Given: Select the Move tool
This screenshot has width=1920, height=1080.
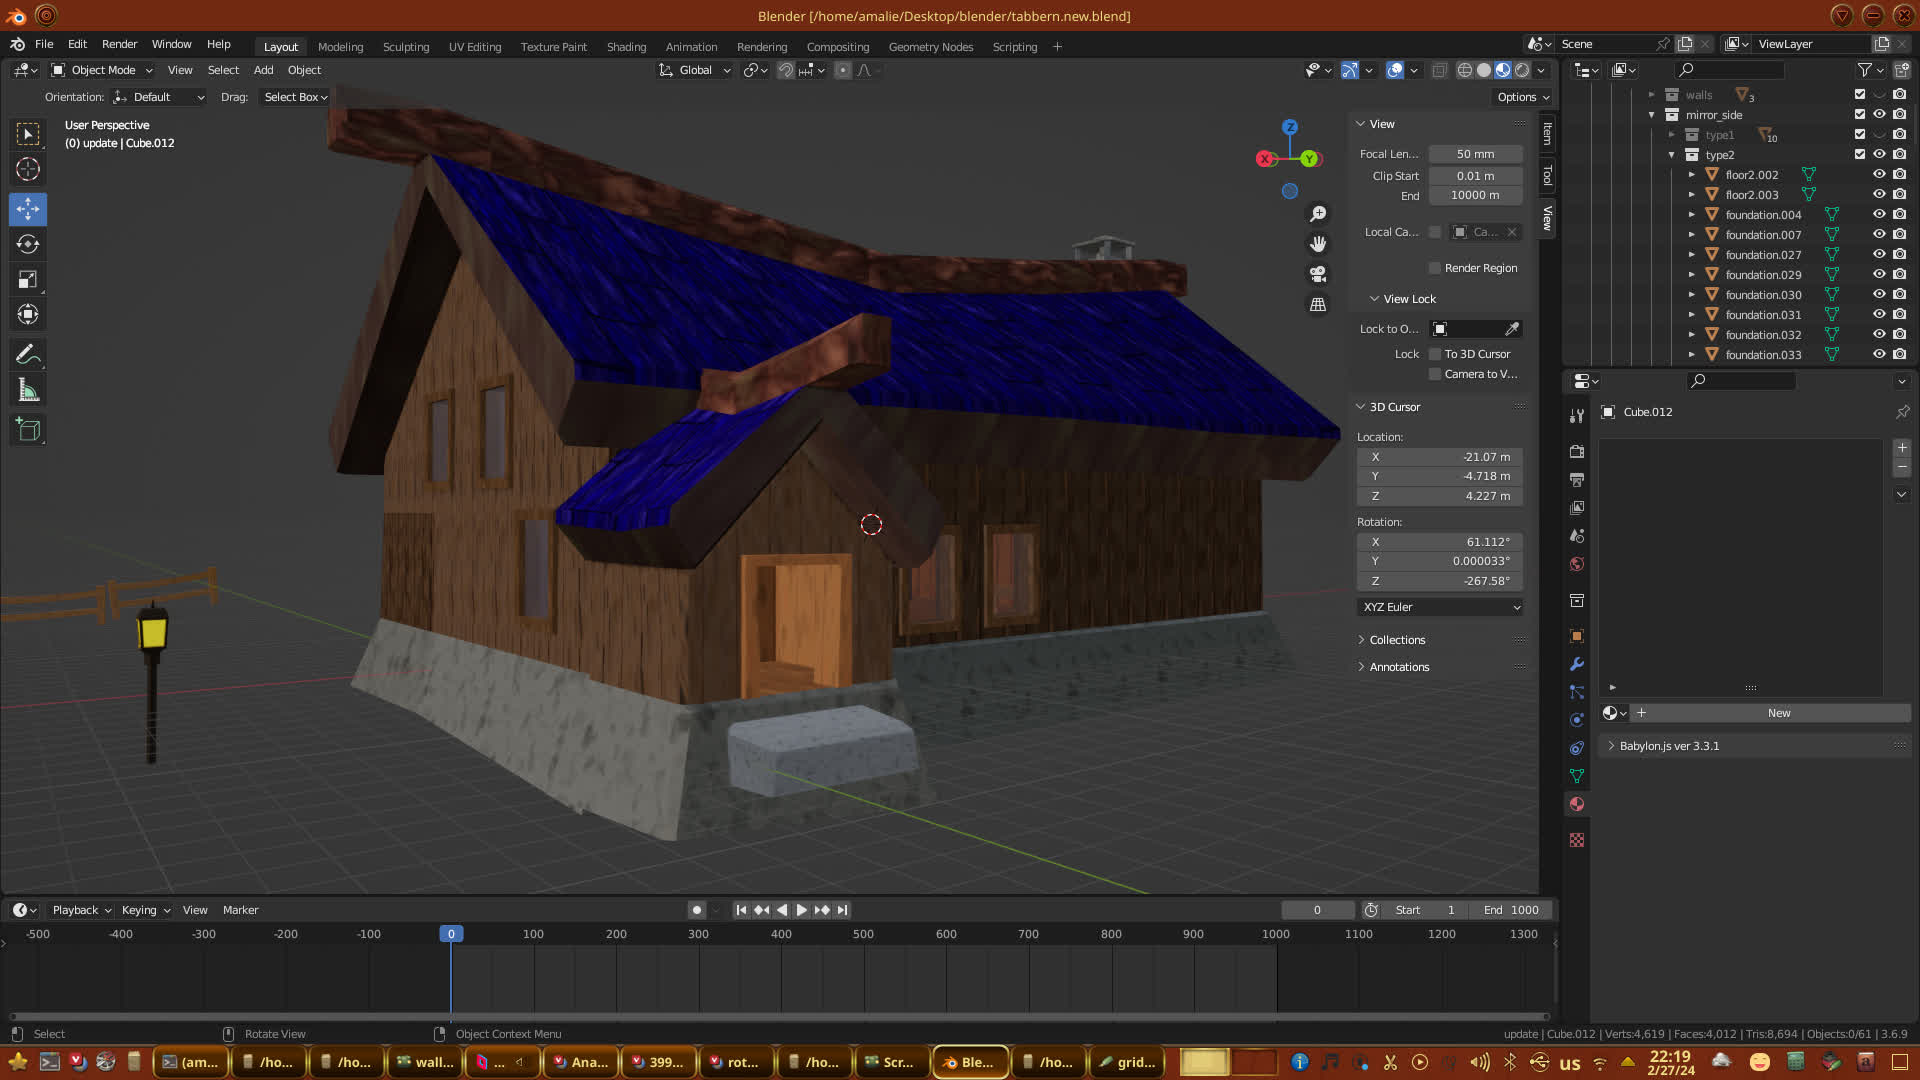Looking at the screenshot, I should [28, 209].
